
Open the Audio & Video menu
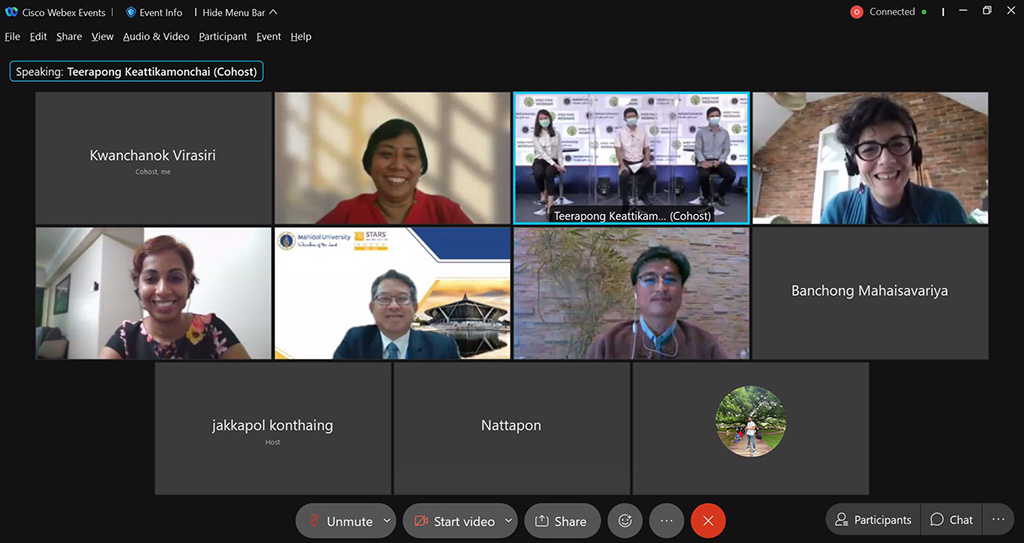(x=155, y=36)
